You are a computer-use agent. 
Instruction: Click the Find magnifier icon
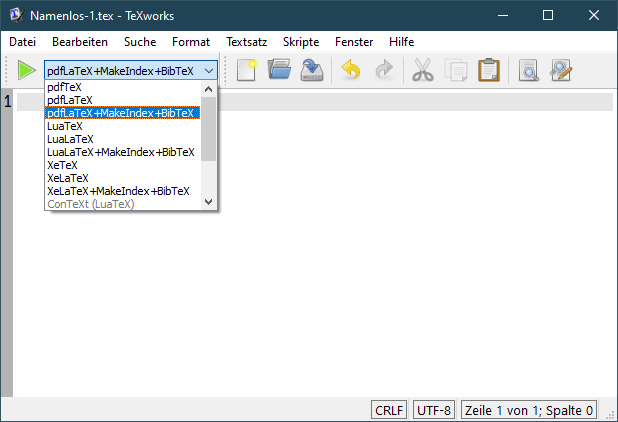[x=528, y=70]
